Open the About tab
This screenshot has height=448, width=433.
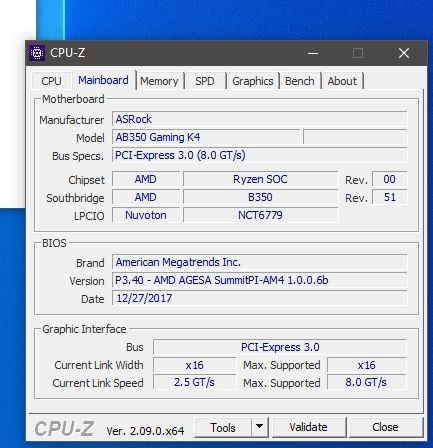click(x=342, y=81)
